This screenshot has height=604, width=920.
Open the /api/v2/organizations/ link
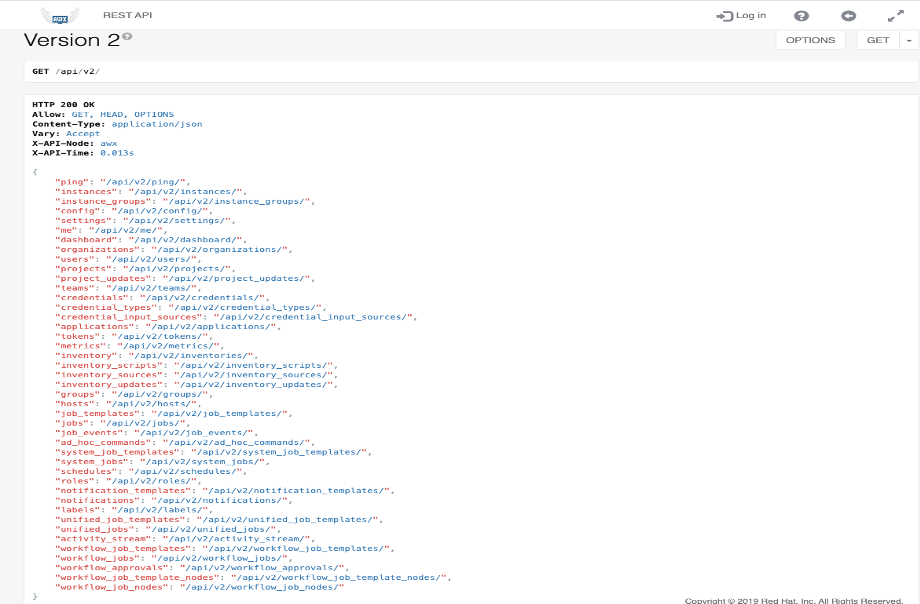[219, 249]
